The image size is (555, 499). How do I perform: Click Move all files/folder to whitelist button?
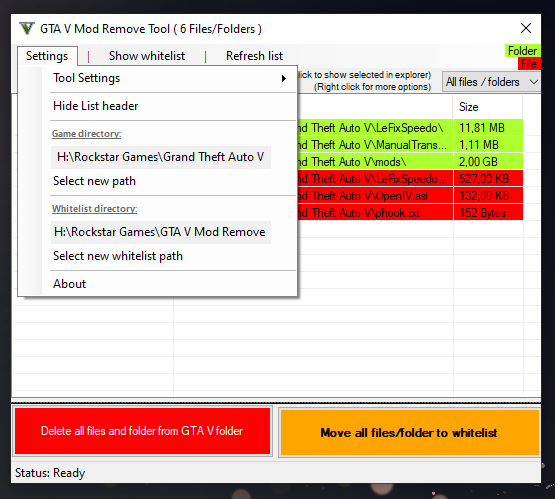click(410, 432)
